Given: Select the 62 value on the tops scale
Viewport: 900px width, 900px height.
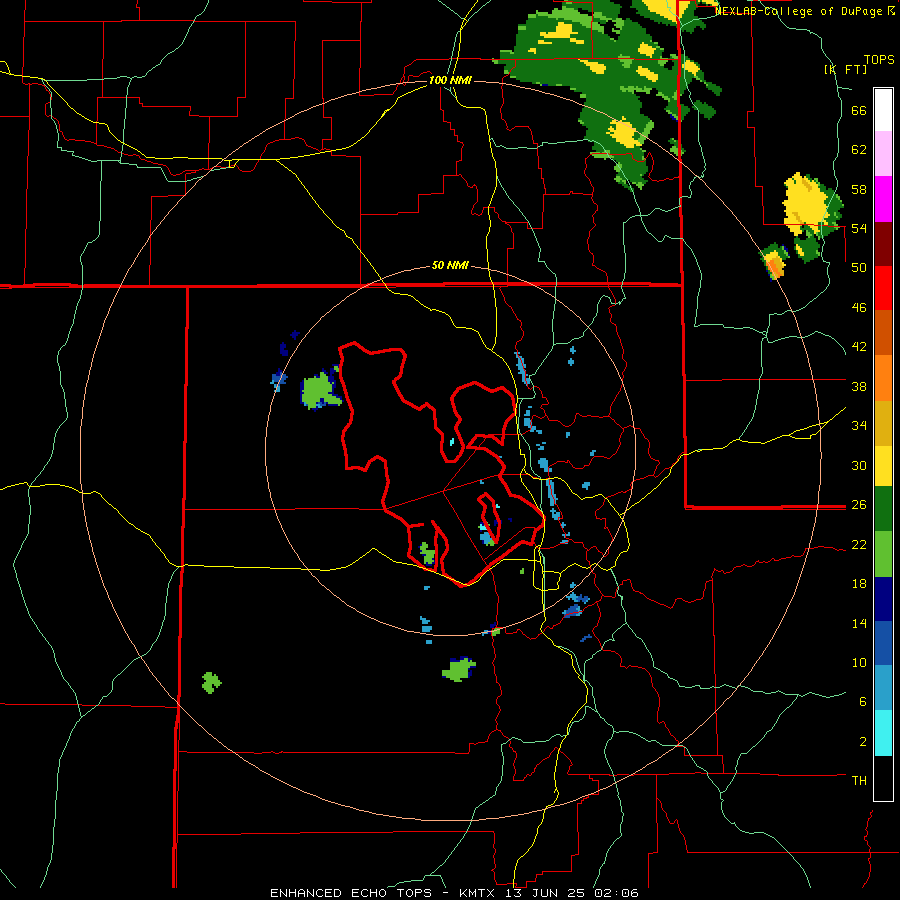Looking at the screenshot, I should point(859,150).
